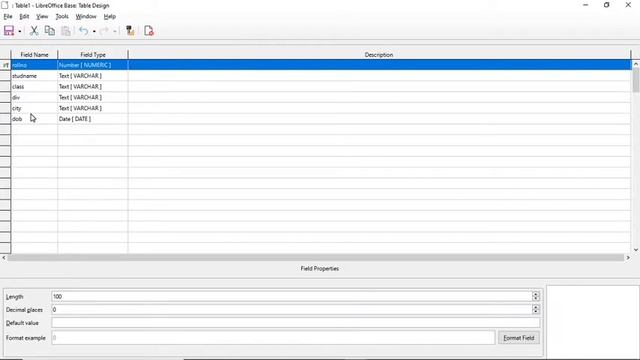Select the city field name cell
Image resolution: width=640 pixels, height=360 pixels.
(x=34, y=108)
